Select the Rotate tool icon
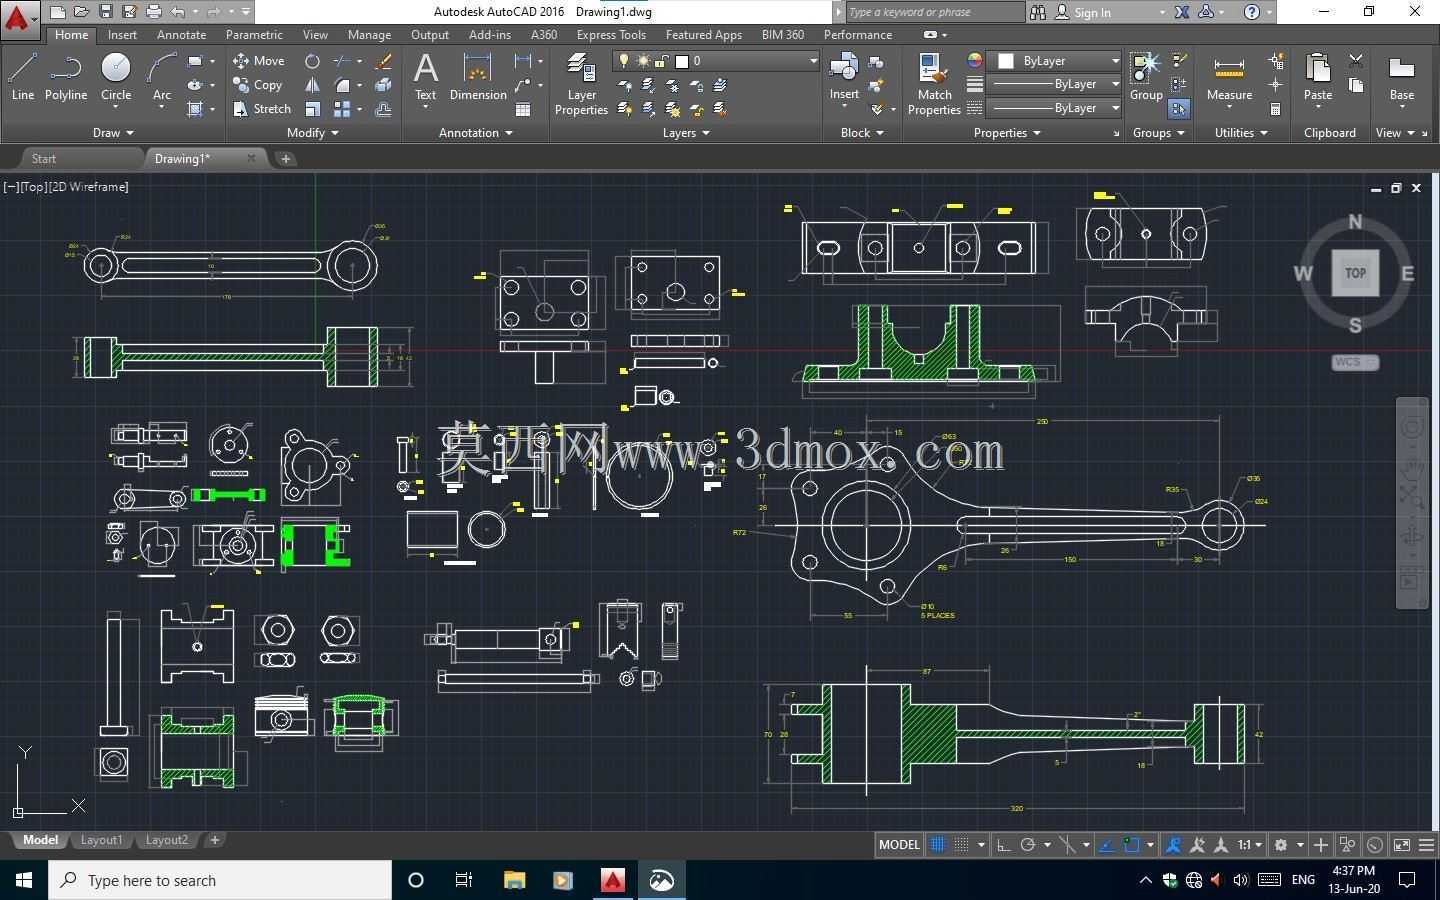 pos(313,61)
